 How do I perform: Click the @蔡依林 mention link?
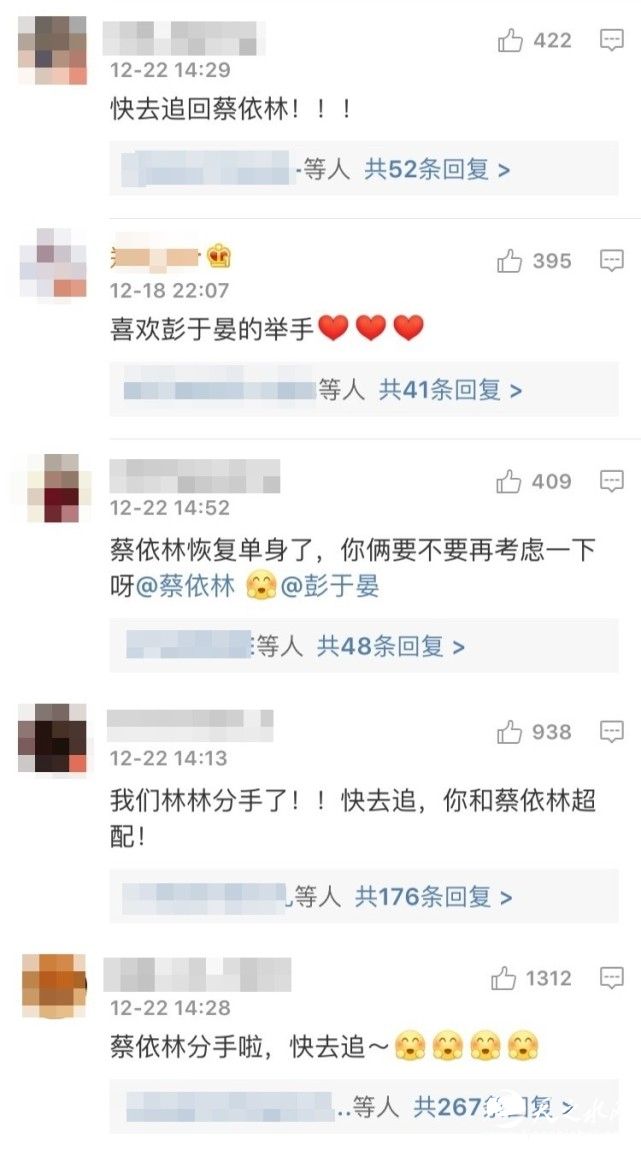tap(186, 586)
